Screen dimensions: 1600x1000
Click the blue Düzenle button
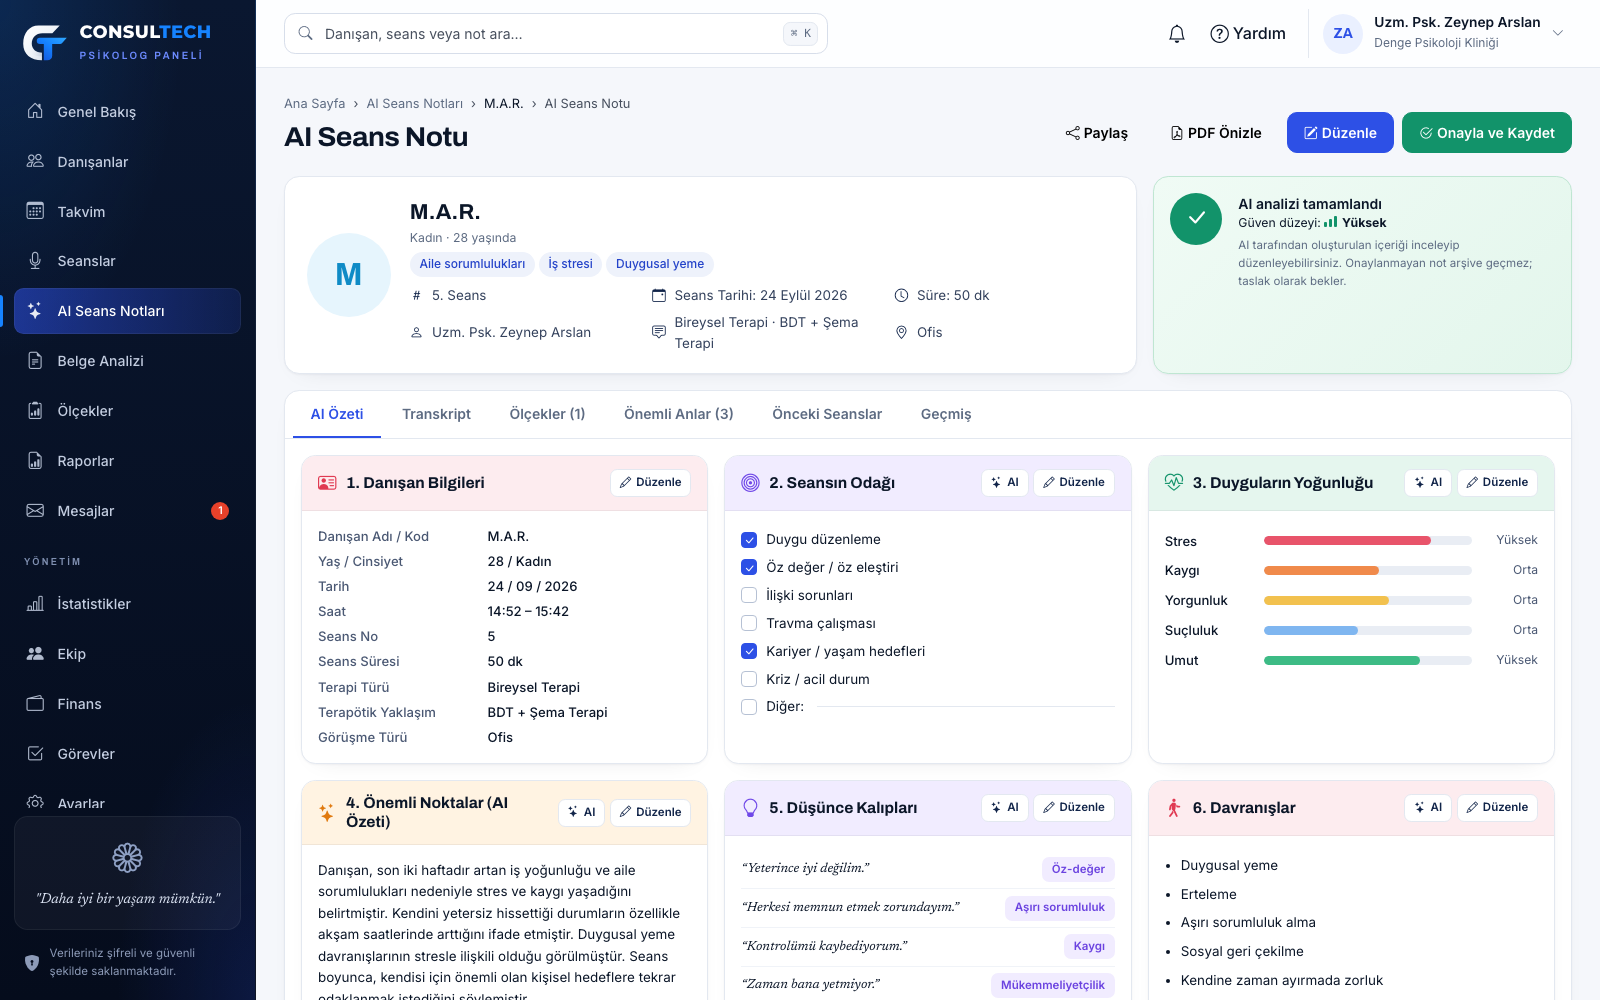[1340, 133]
